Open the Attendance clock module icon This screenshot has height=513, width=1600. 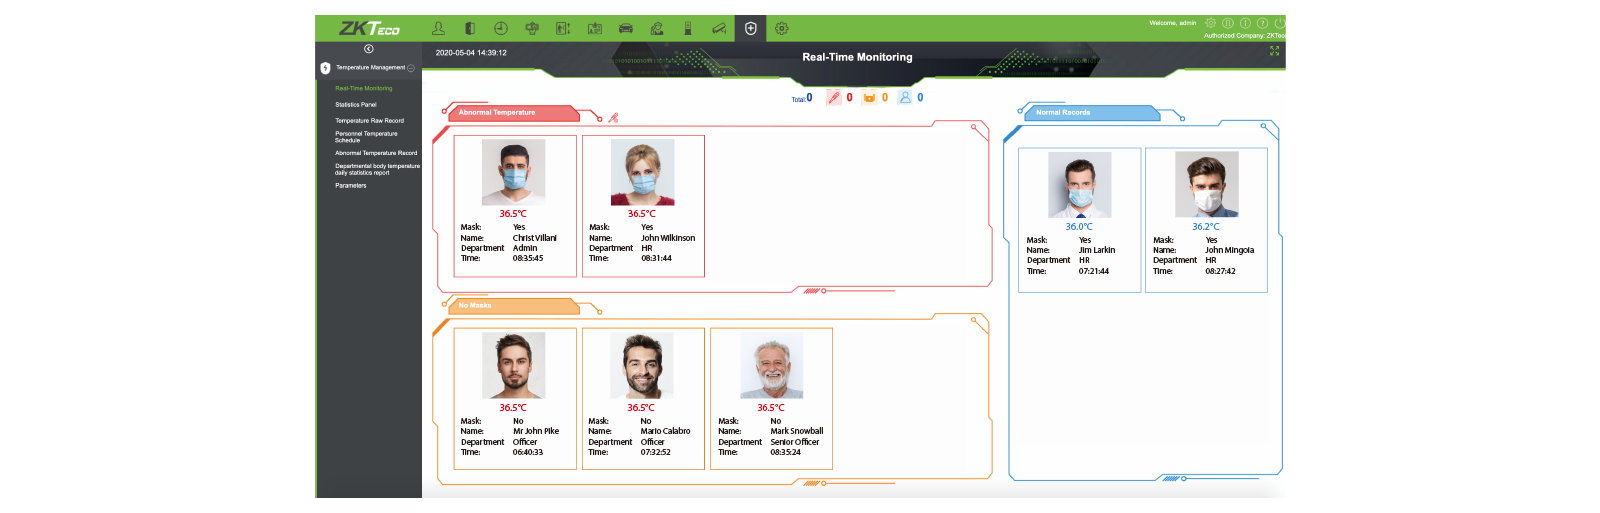click(501, 28)
